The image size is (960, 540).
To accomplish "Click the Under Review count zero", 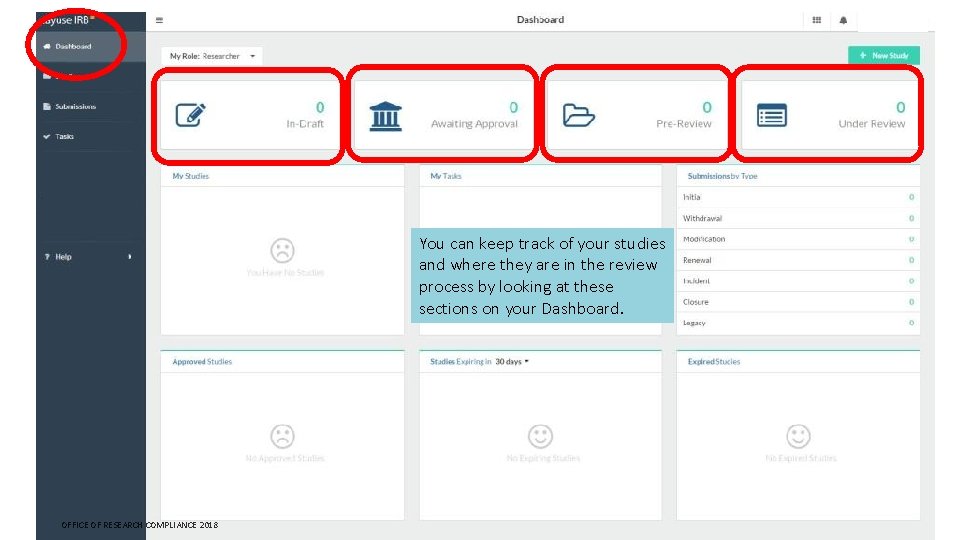I will pyautogui.click(x=901, y=108).
